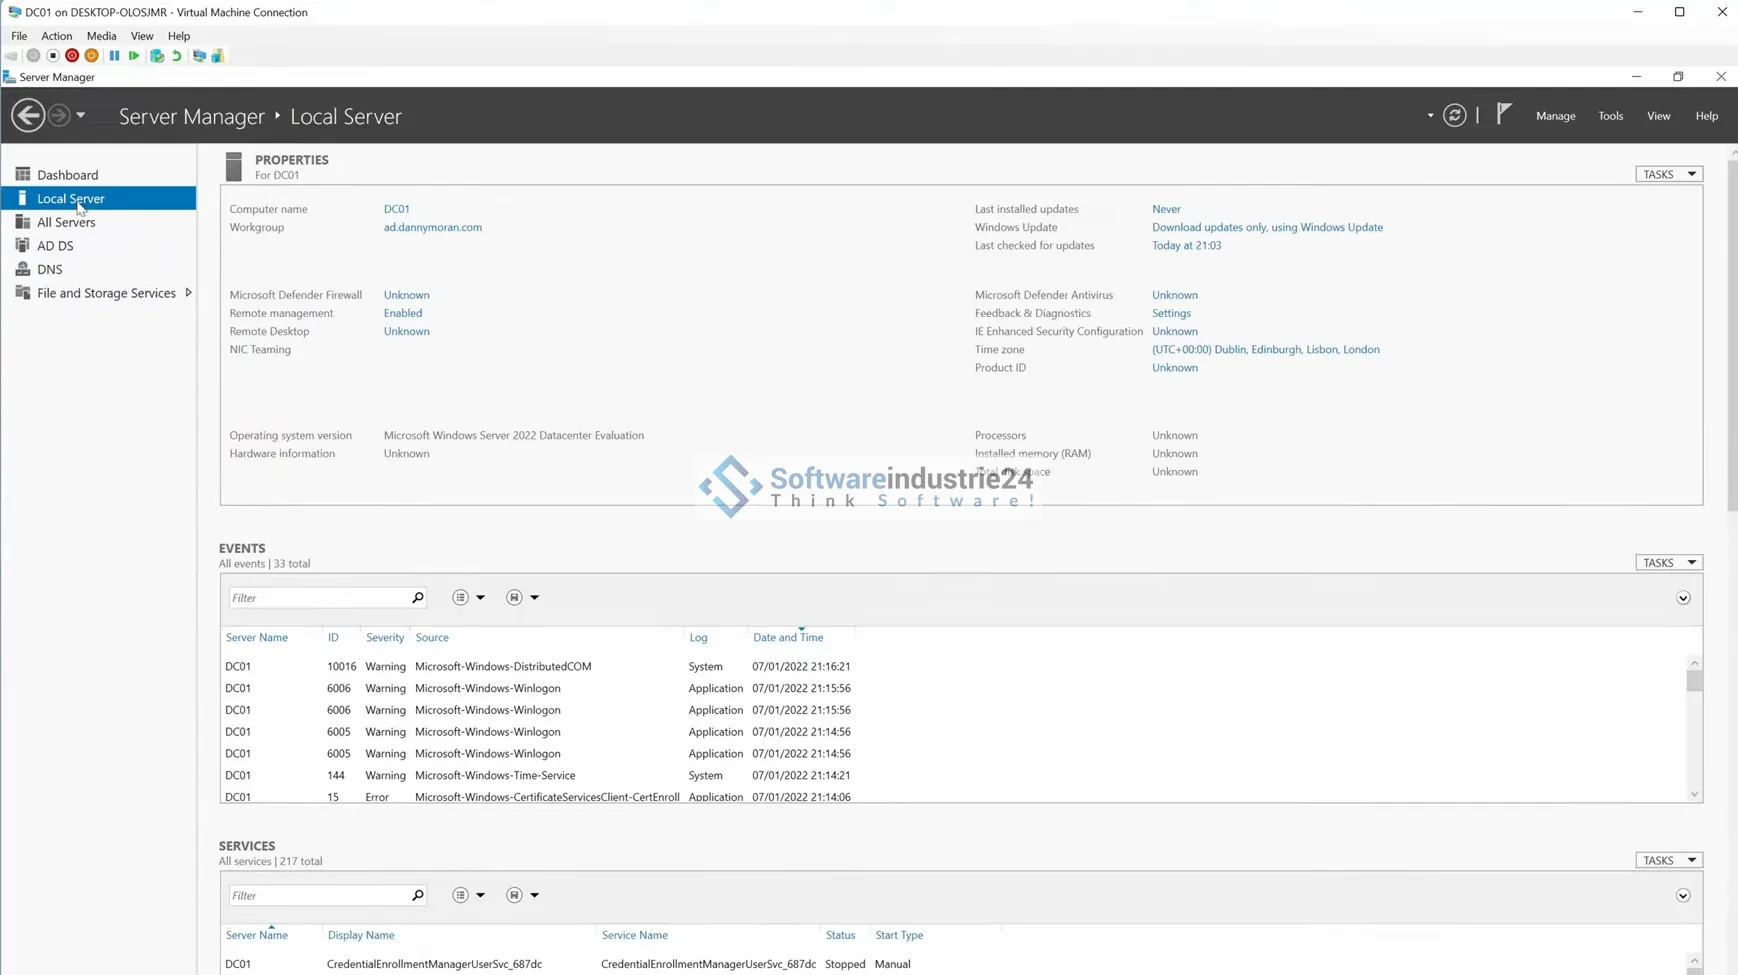Click the time zone setting link
The height and width of the screenshot is (975, 1738).
(x=1265, y=350)
